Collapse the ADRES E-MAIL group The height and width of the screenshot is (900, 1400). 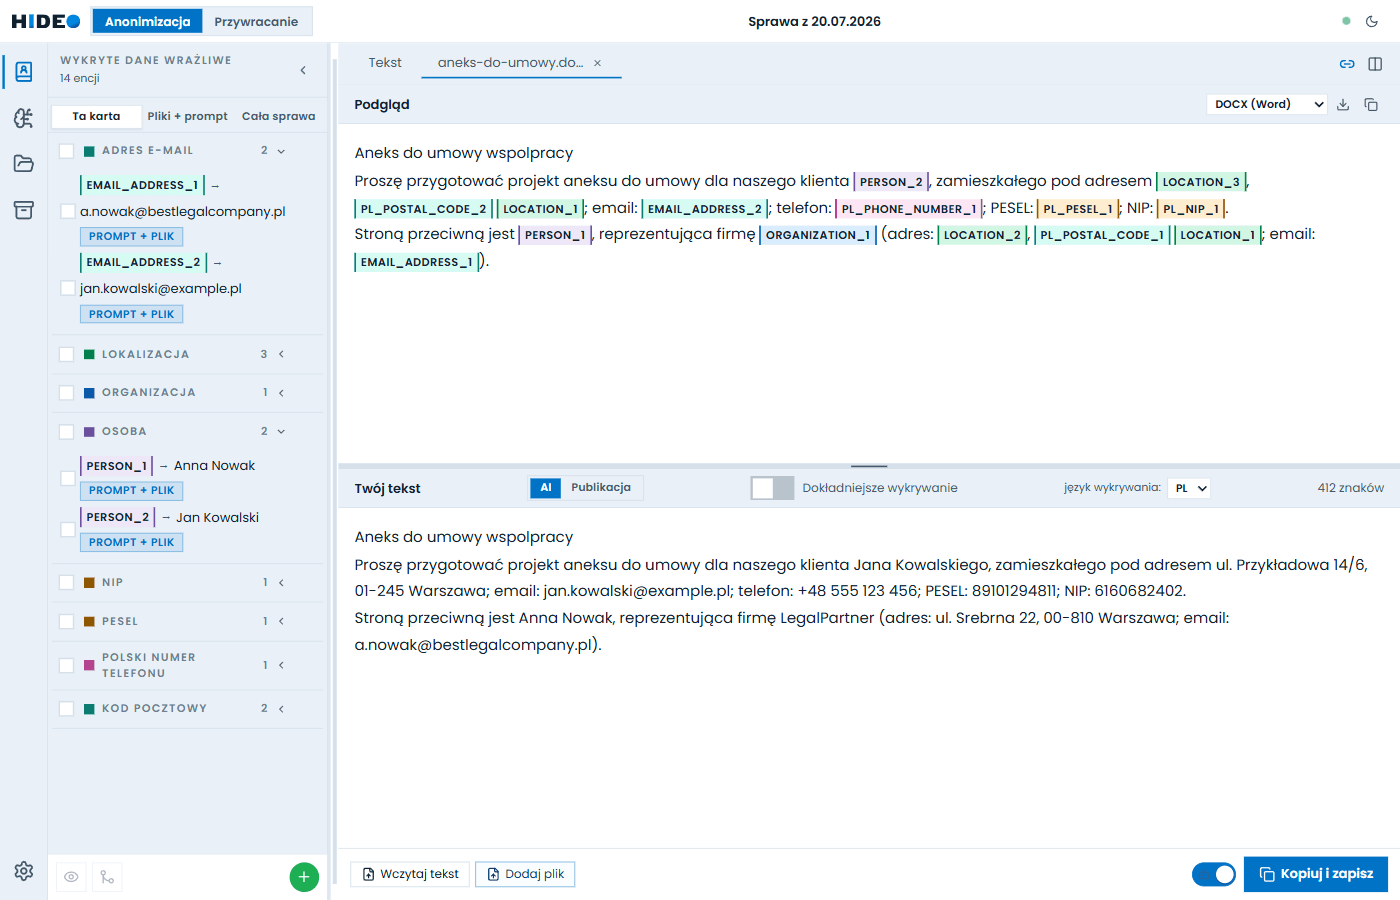(x=281, y=151)
